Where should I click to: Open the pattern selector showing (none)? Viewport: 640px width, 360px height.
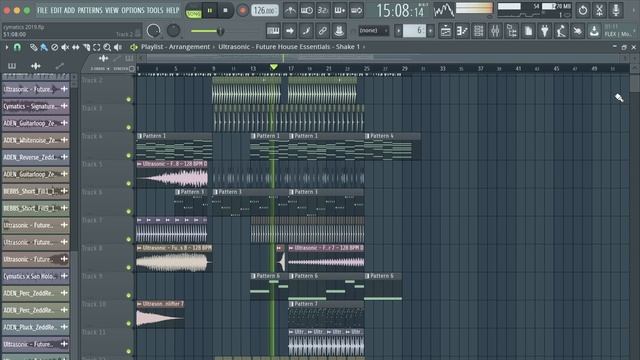(373, 31)
